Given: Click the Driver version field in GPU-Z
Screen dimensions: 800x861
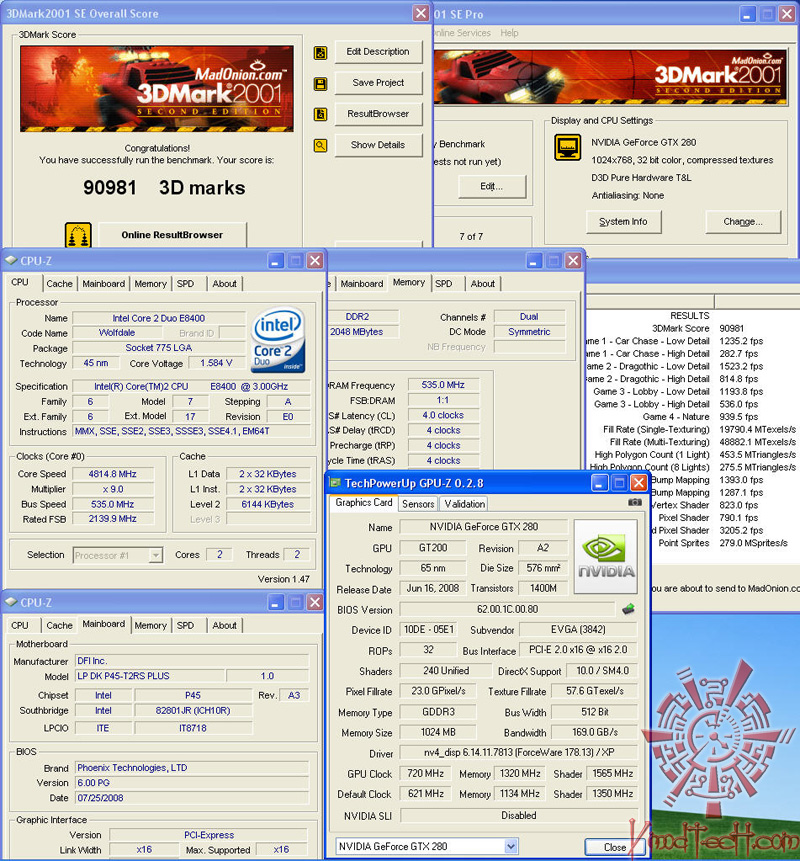Looking at the screenshot, I should [x=518, y=752].
